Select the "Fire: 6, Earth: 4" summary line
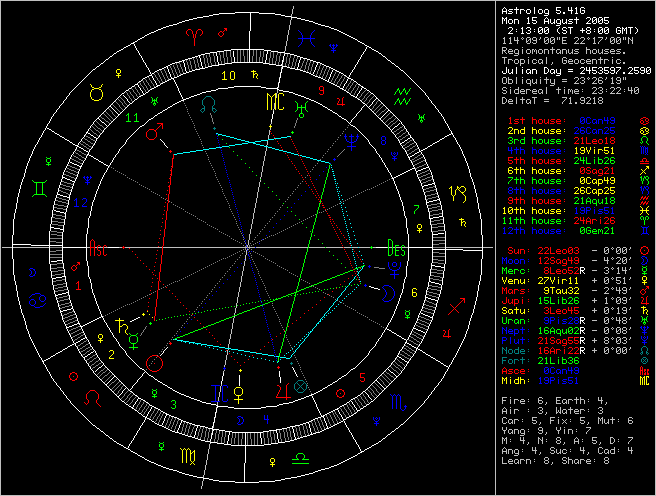656x496 pixels. point(553,400)
